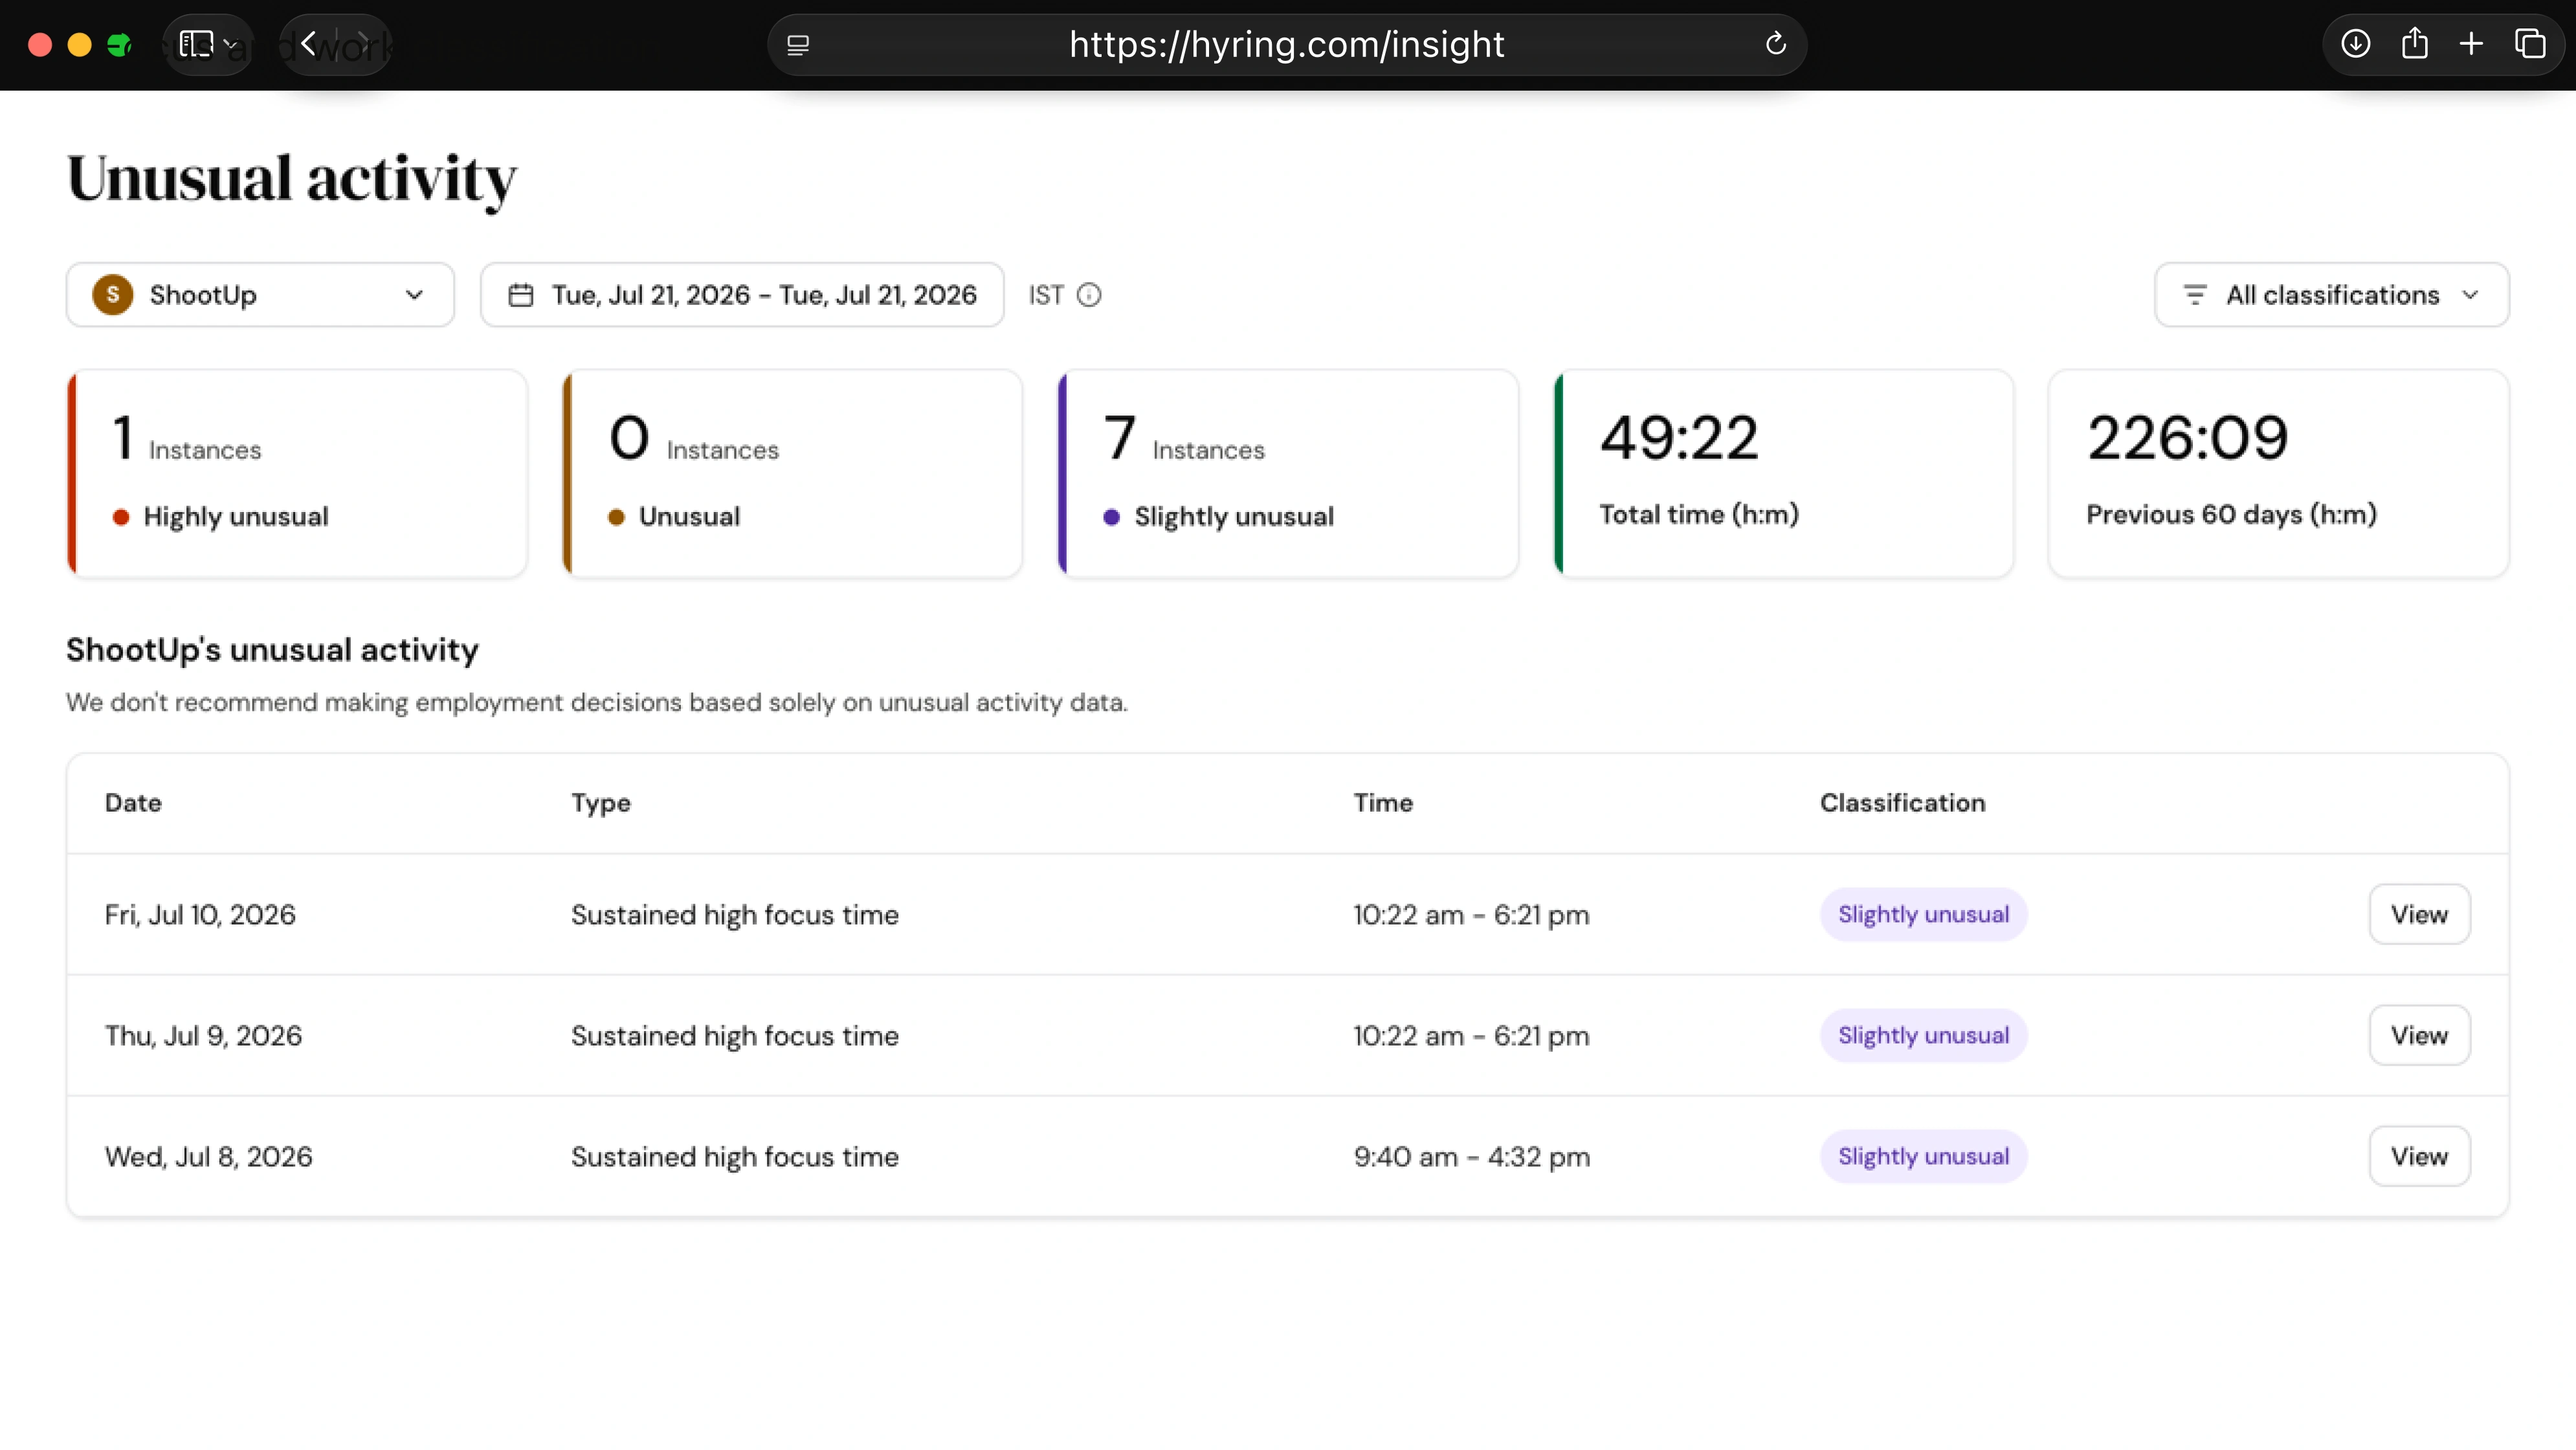Viewport: 2576px width, 1450px height.
Task: Click the purple Slightly unusual dot
Action: click(1111, 517)
